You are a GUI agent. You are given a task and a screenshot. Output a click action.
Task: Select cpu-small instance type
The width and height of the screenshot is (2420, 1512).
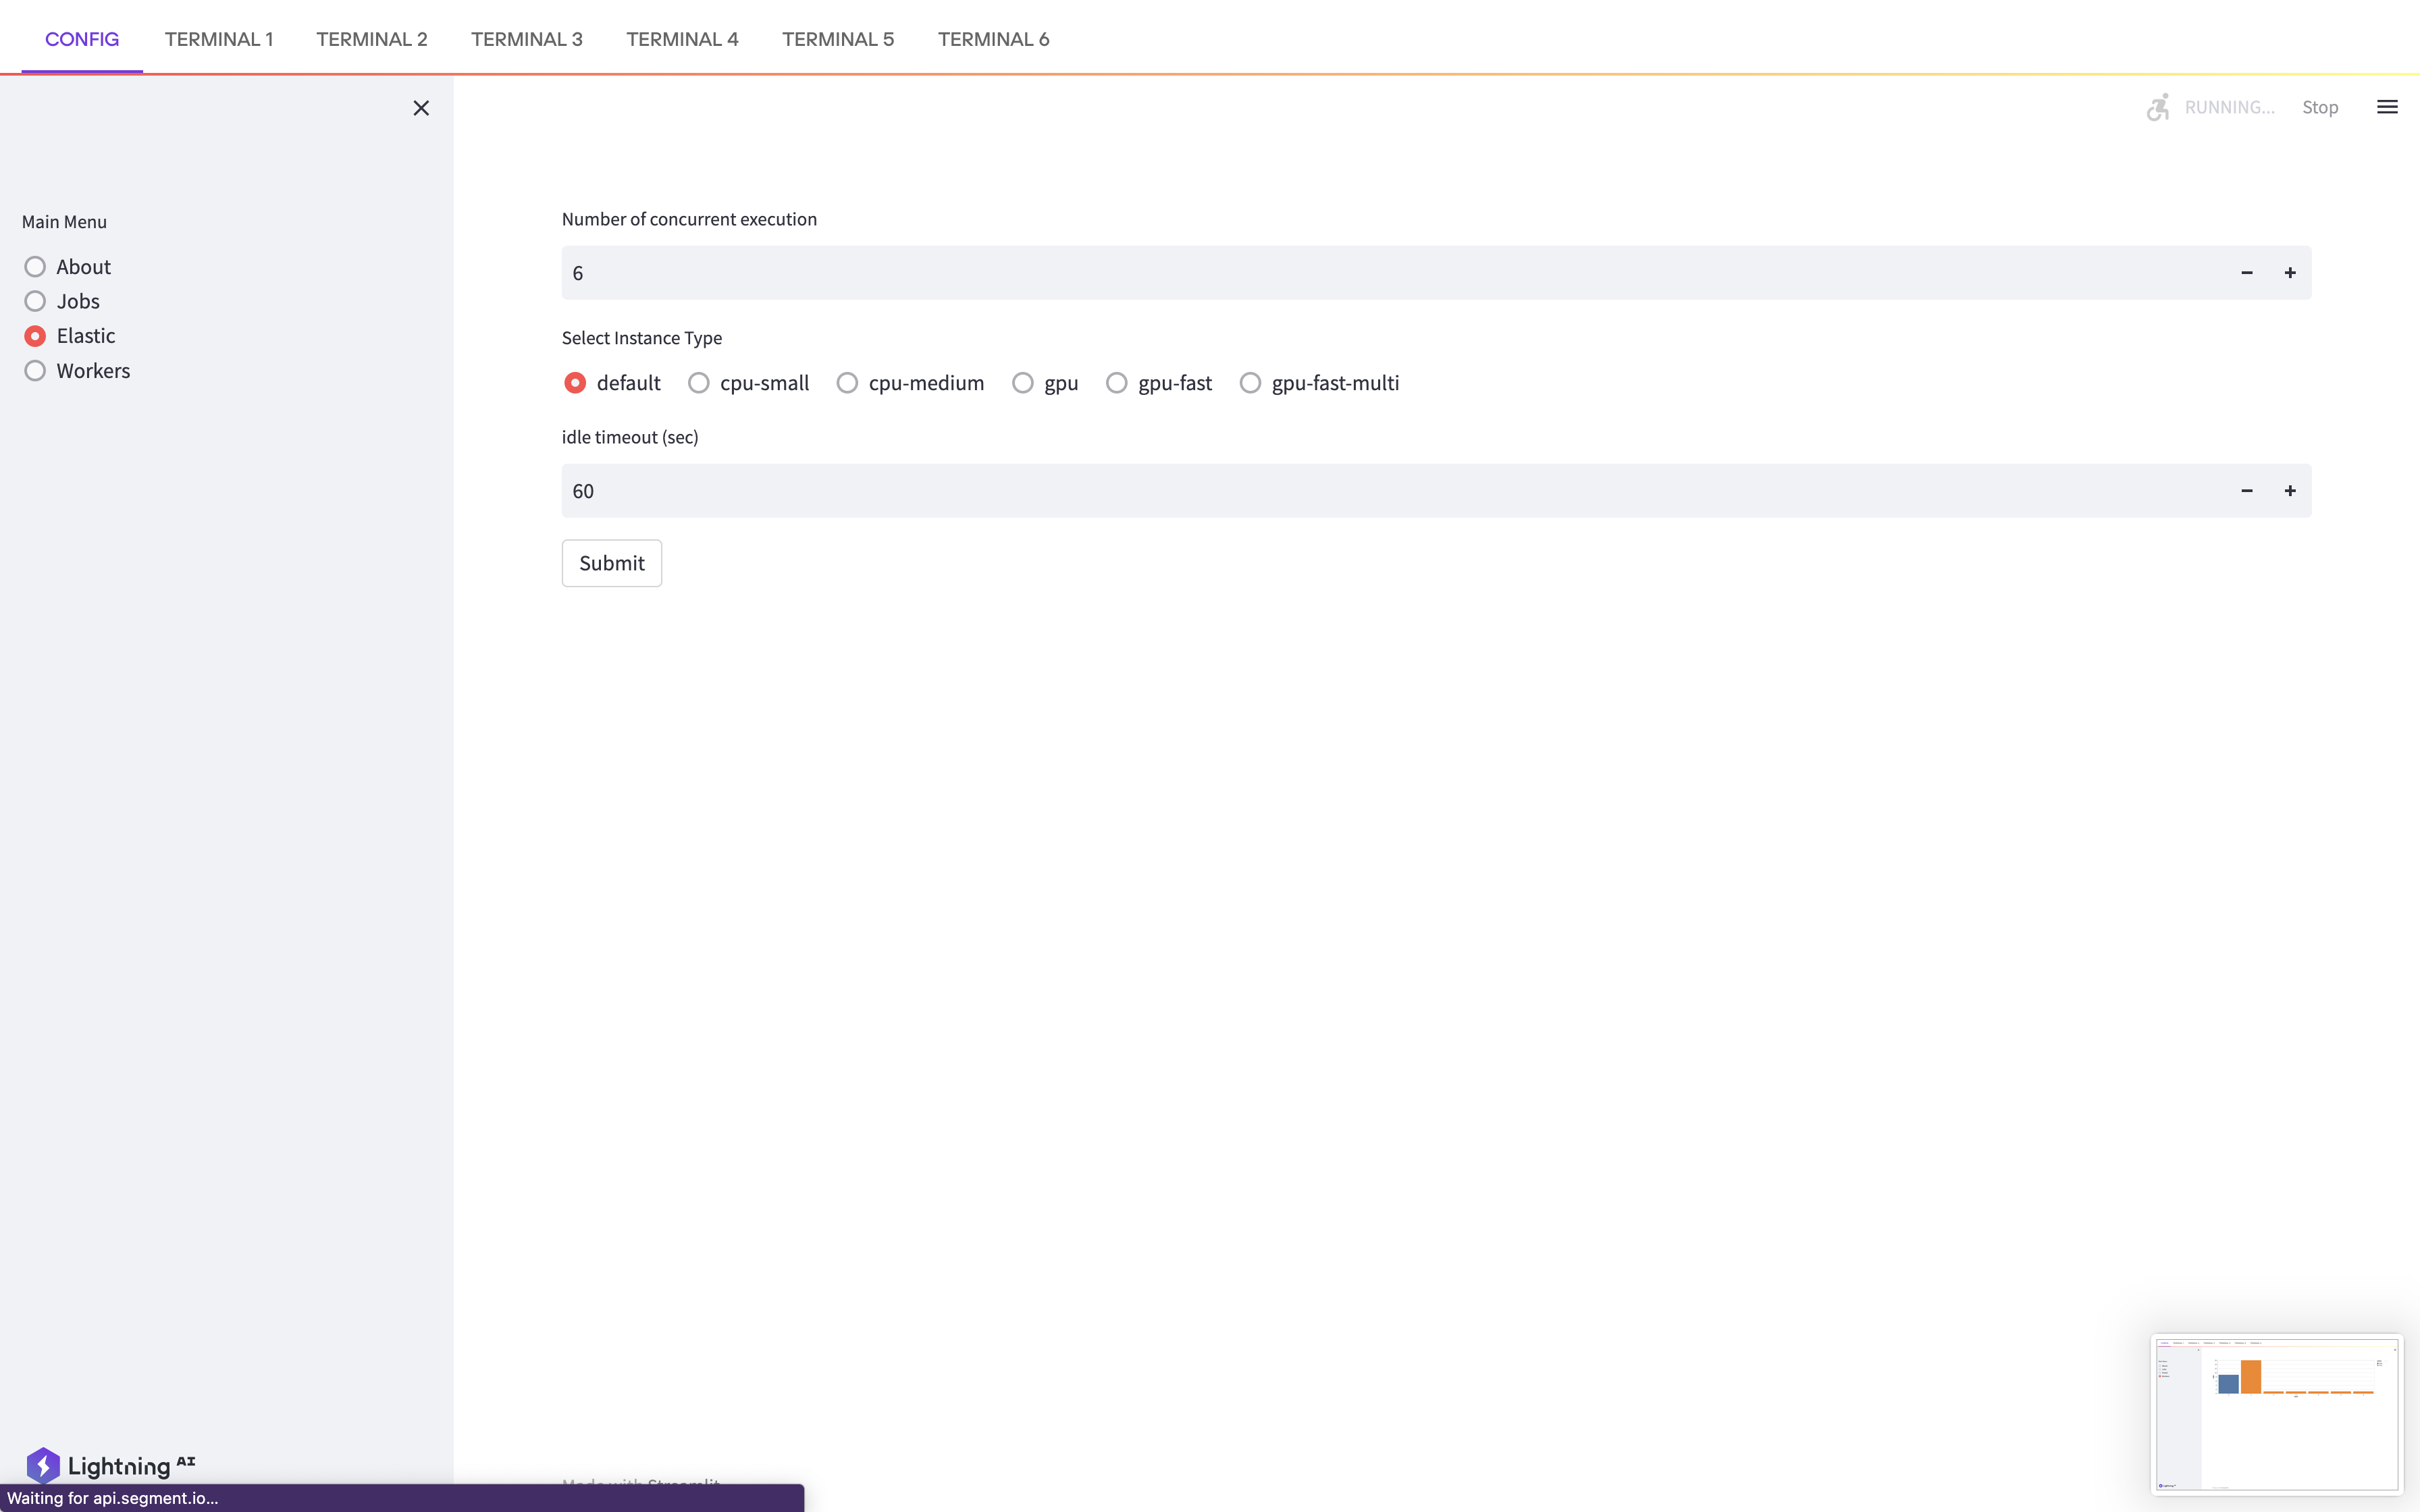[x=699, y=383]
